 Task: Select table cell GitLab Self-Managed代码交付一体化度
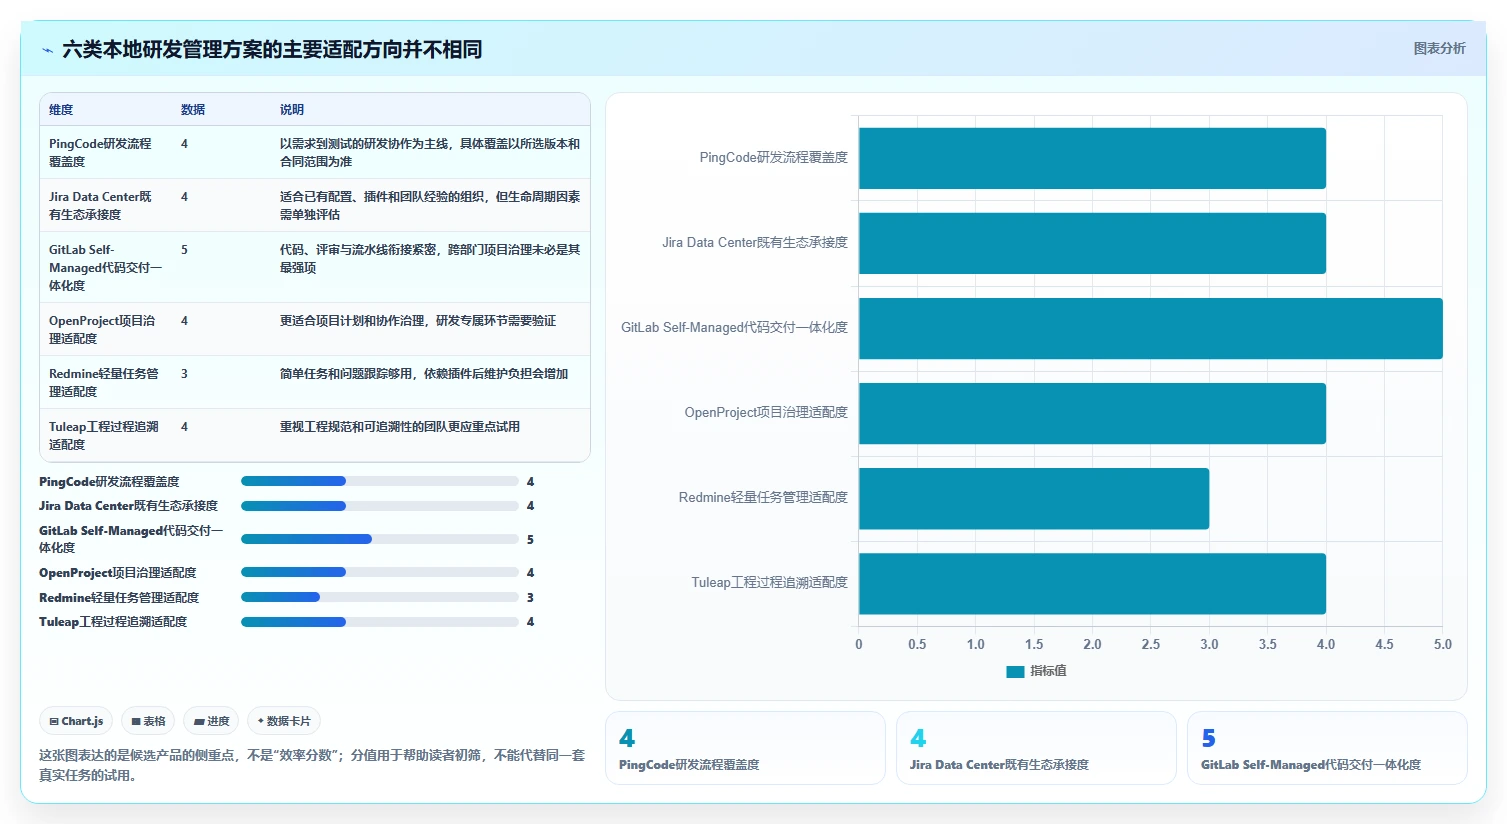[x=105, y=267]
